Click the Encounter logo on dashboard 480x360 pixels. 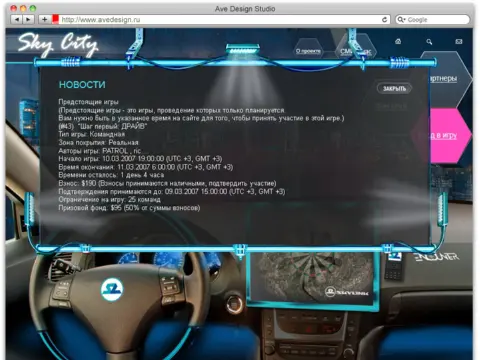[x=436, y=257]
